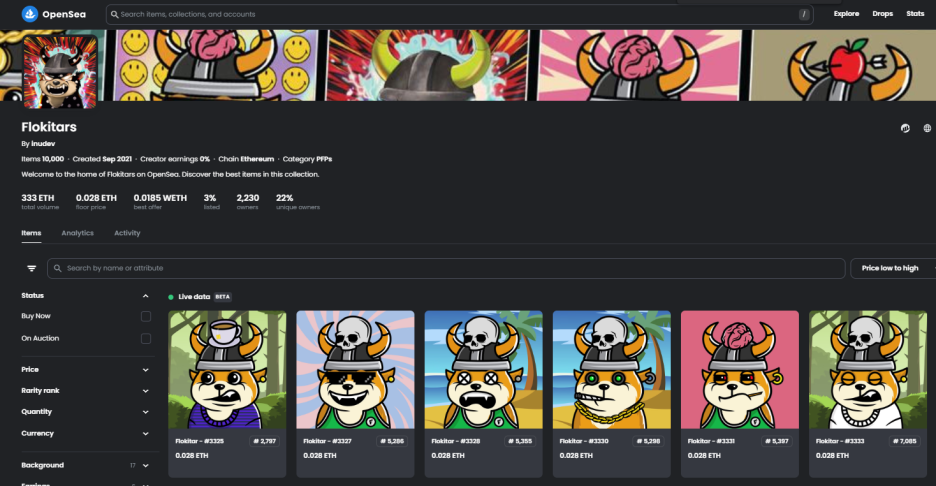
Task: Click rarity rank badge # 5,355
Action: [x=521, y=441]
